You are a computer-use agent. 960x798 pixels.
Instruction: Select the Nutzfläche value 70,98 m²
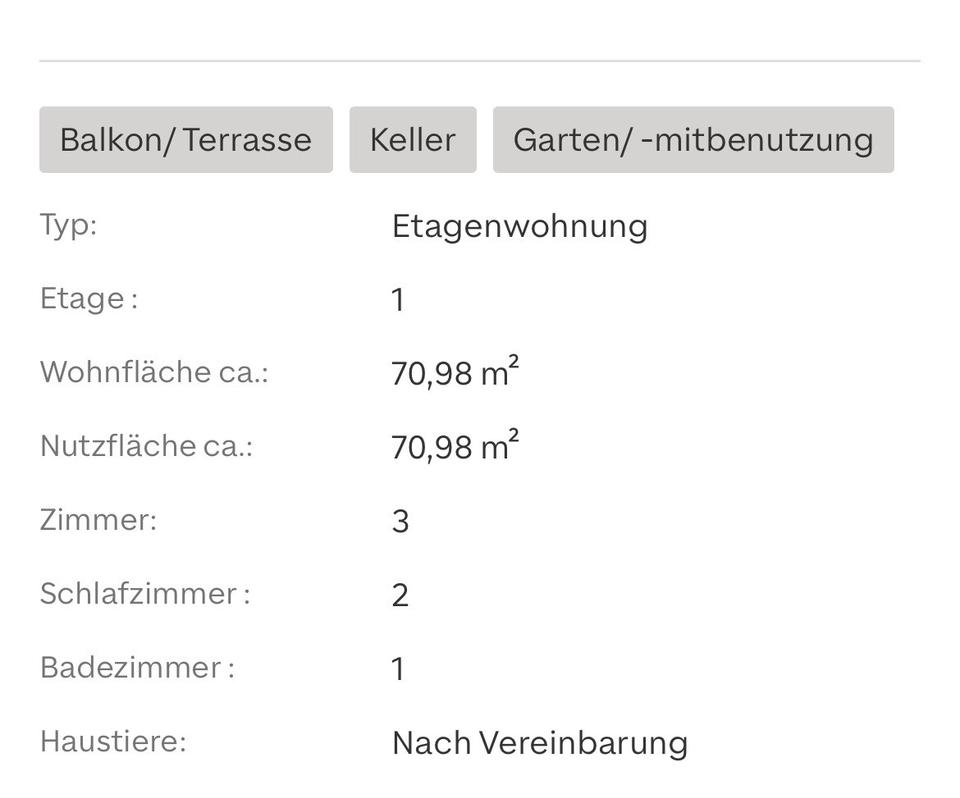coord(454,447)
